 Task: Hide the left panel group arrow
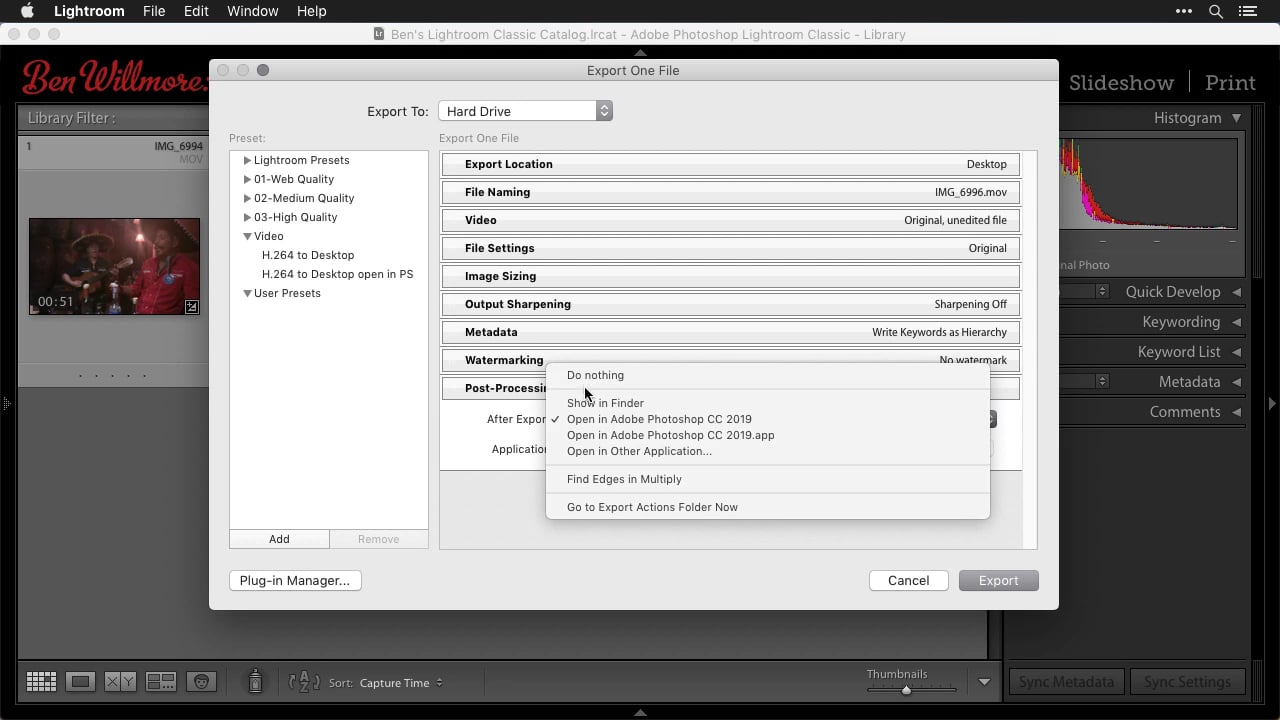click(6, 404)
